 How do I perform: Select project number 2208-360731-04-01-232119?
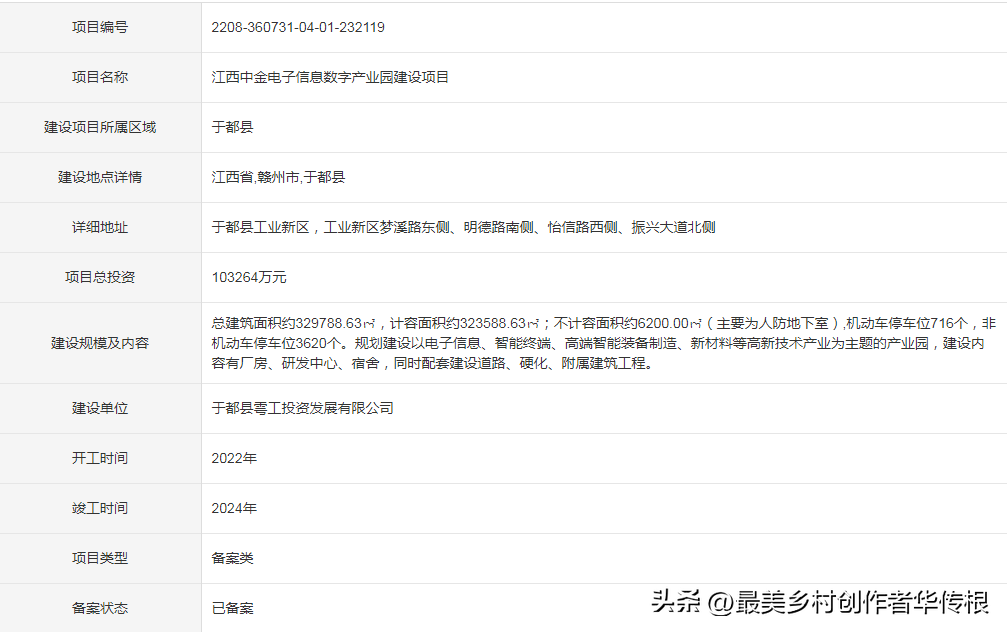[298, 27]
